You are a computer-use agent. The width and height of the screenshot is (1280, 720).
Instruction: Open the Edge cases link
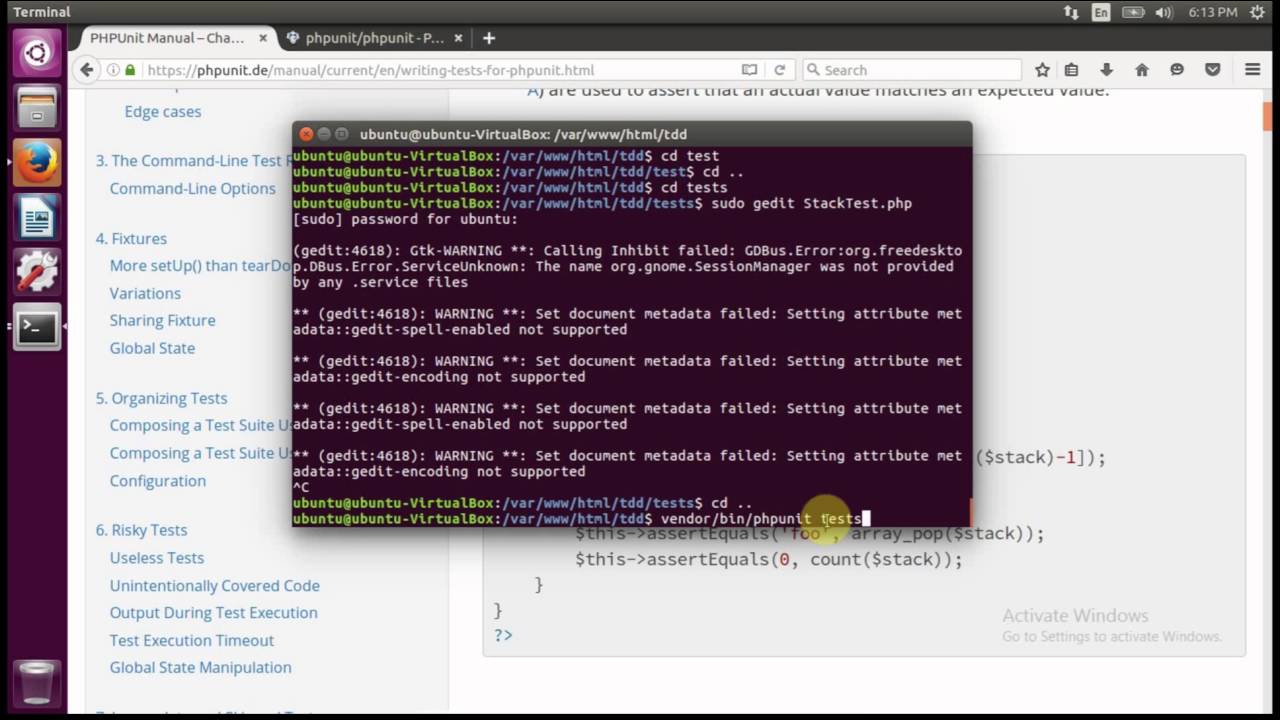(163, 111)
